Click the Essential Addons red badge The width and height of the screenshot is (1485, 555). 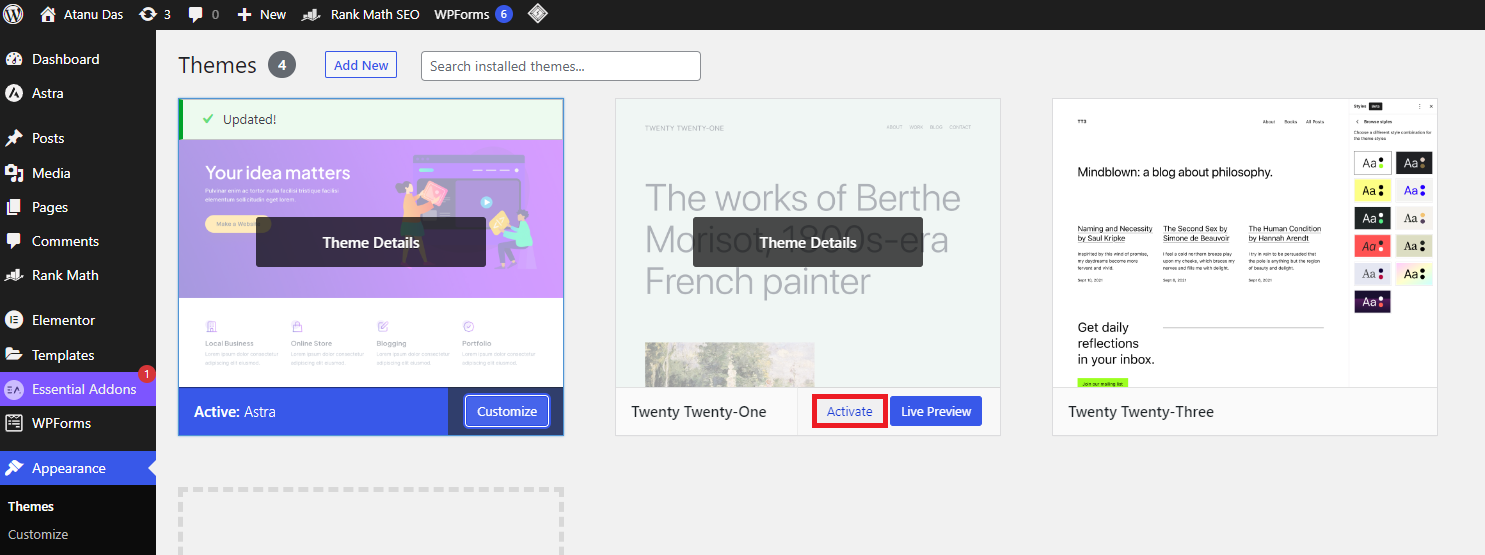(146, 375)
